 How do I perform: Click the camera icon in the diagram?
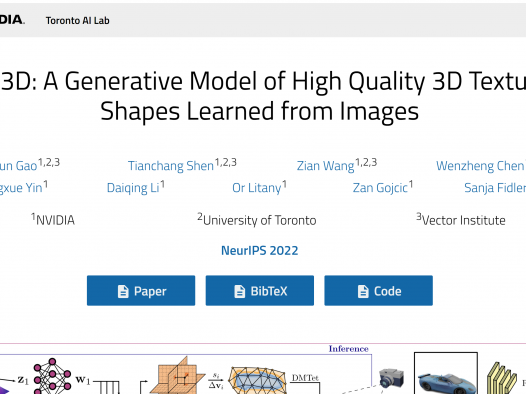(x=391, y=378)
